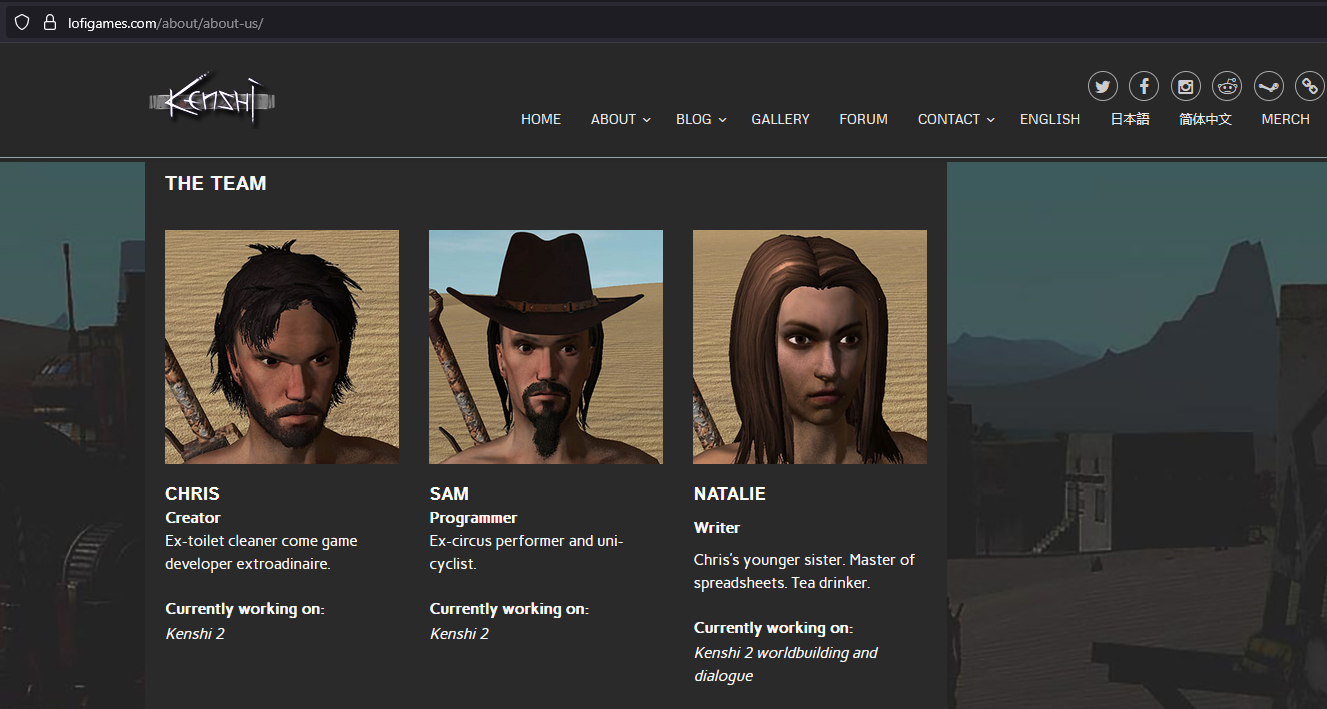This screenshot has width=1327, height=709.
Task: Open the ABOUT menu item
Action: [x=613, y=119]
